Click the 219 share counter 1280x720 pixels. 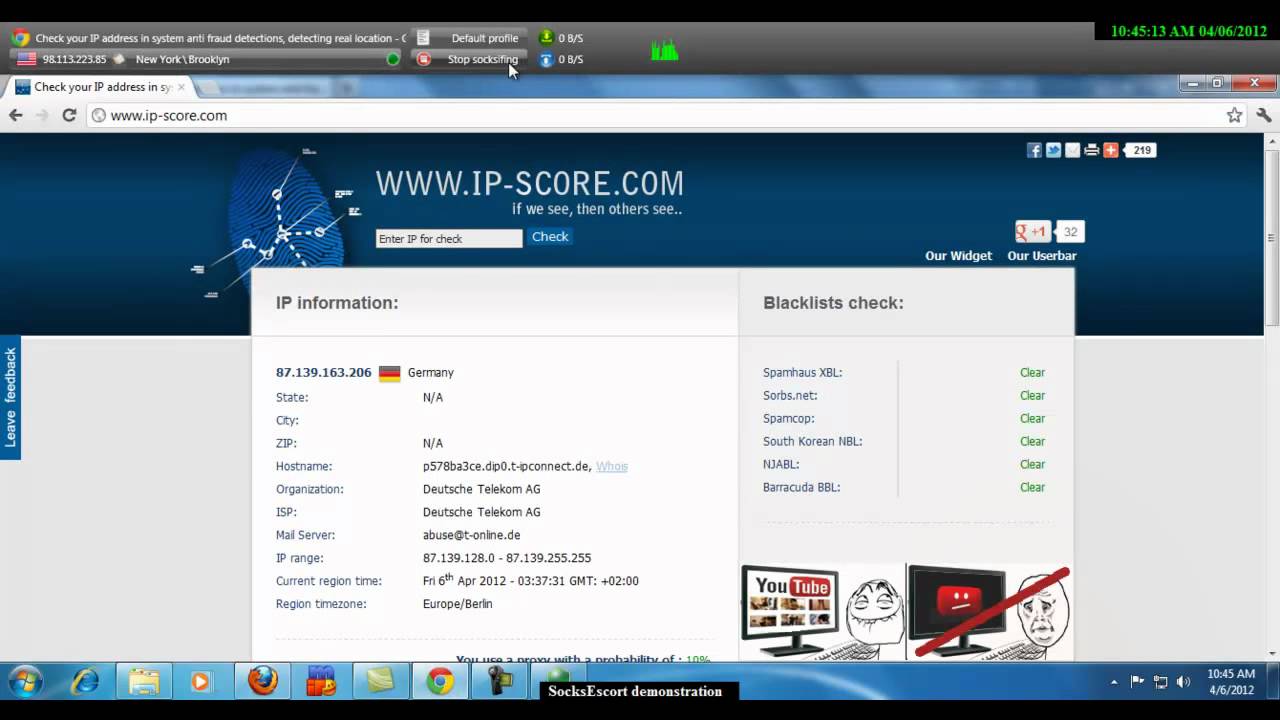point(1141,150)
